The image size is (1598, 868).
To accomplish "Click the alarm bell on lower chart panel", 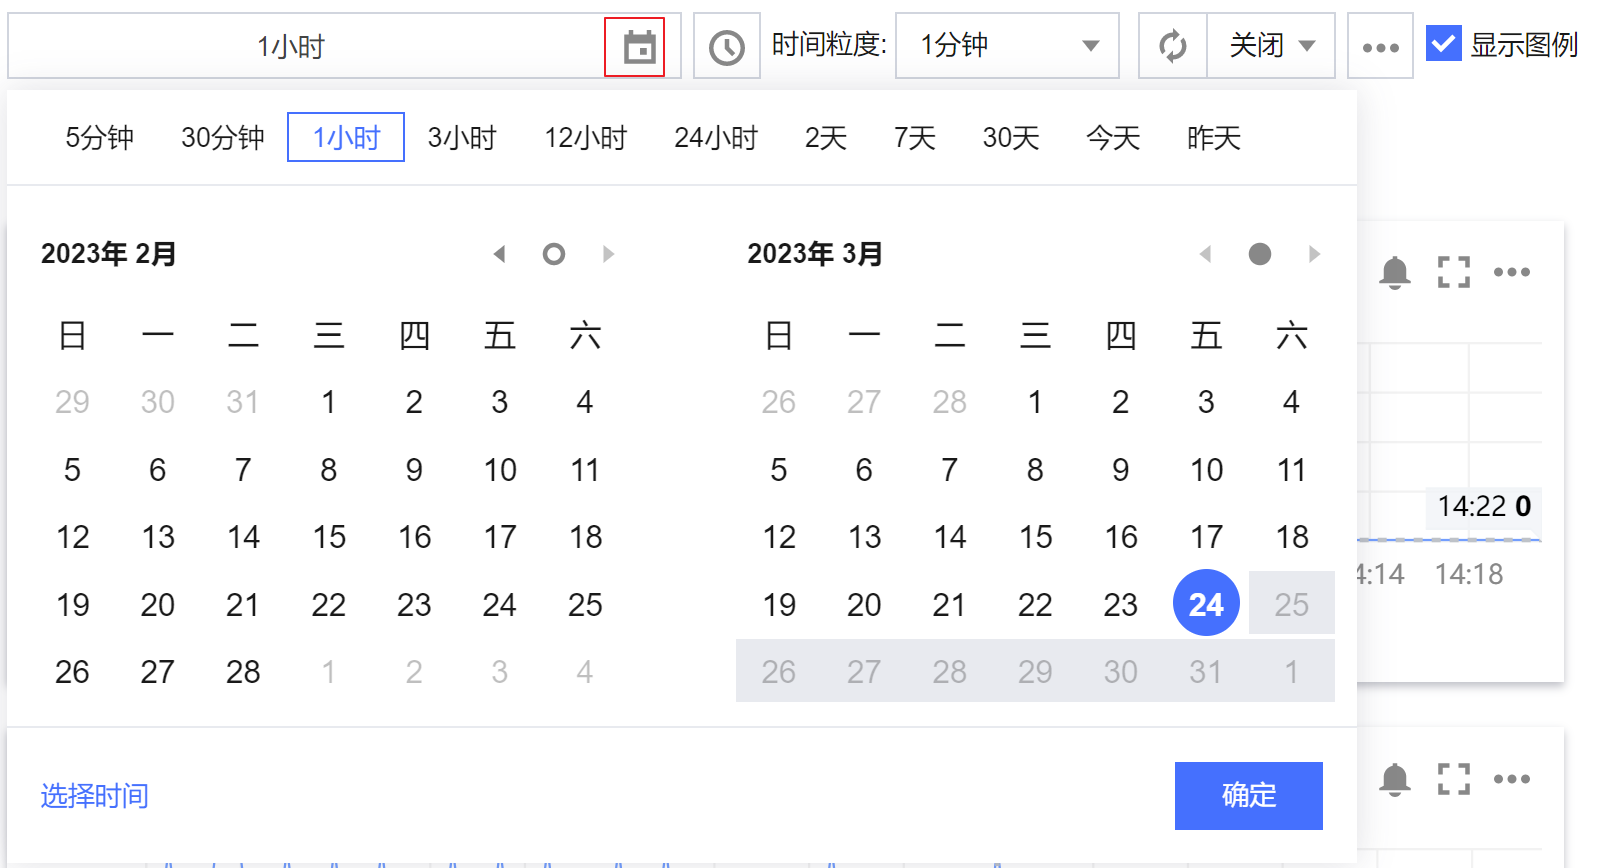I will point(1395,779).
